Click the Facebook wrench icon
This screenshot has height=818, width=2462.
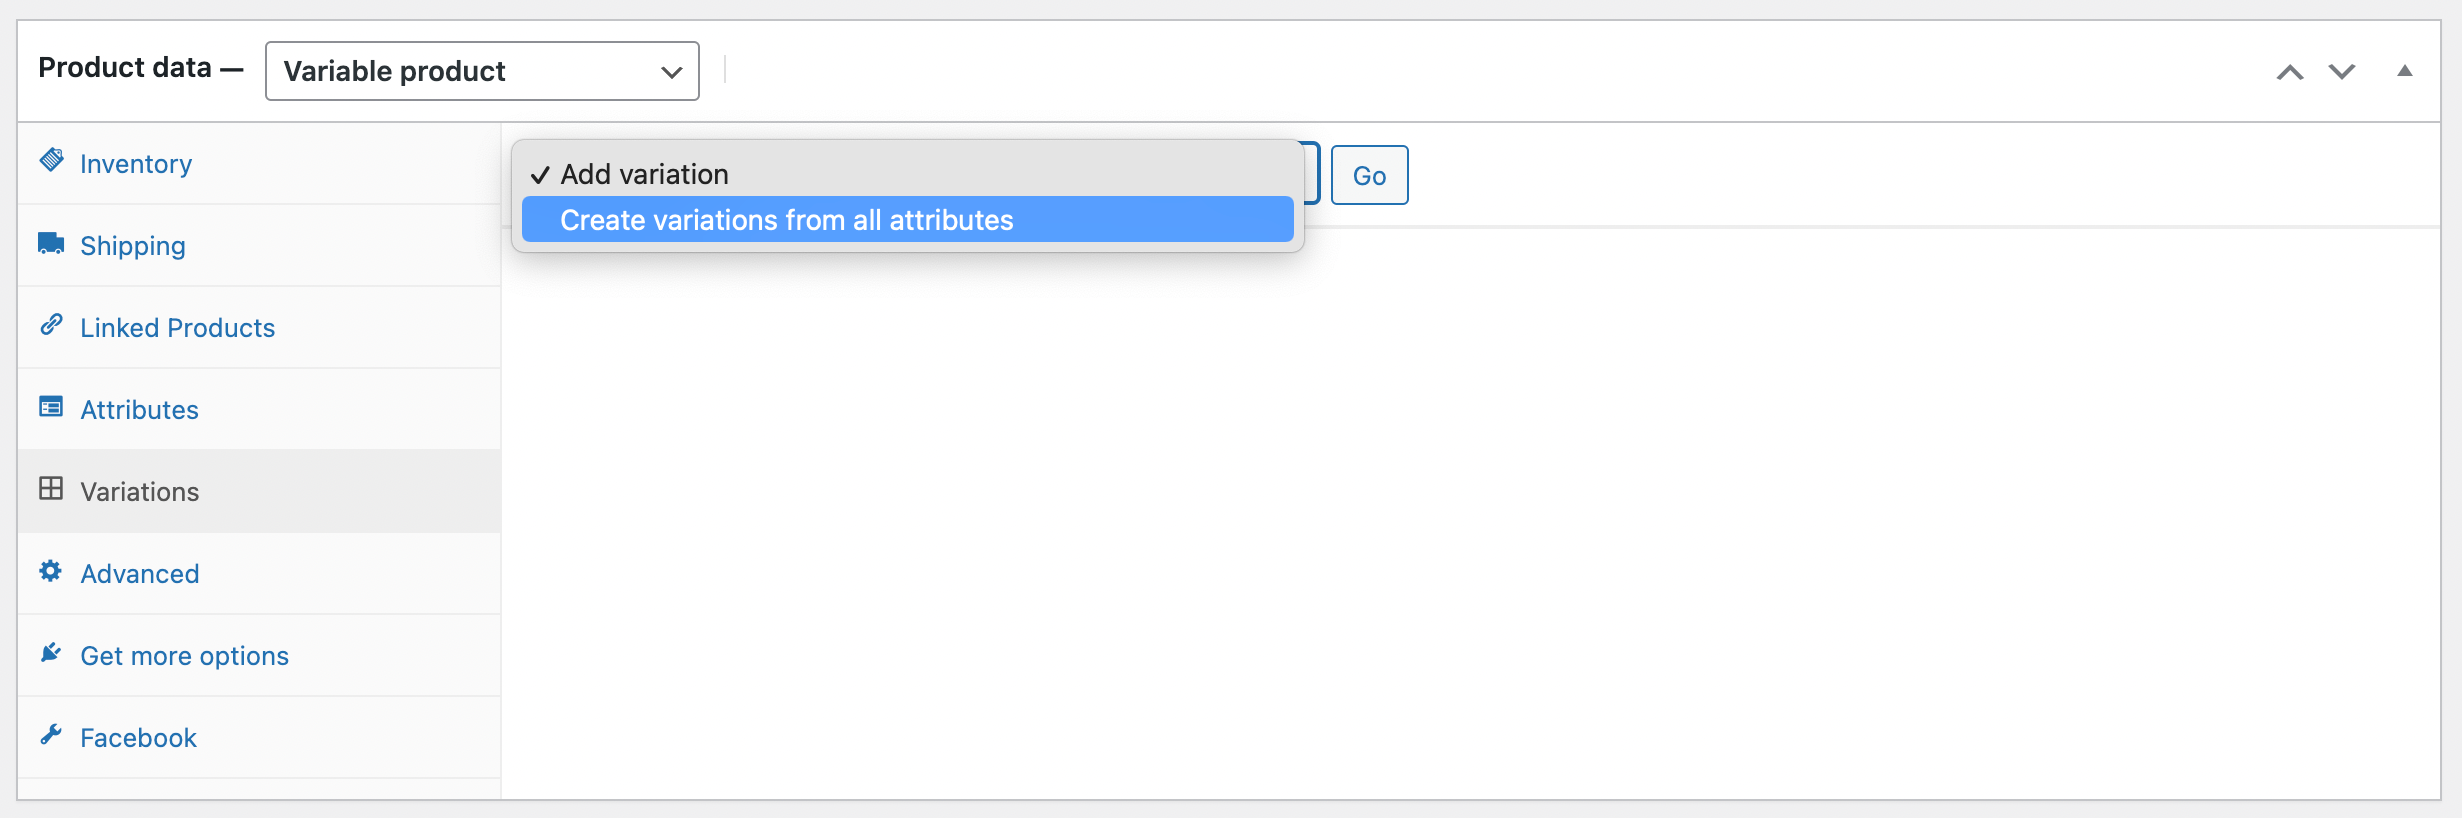51,735
